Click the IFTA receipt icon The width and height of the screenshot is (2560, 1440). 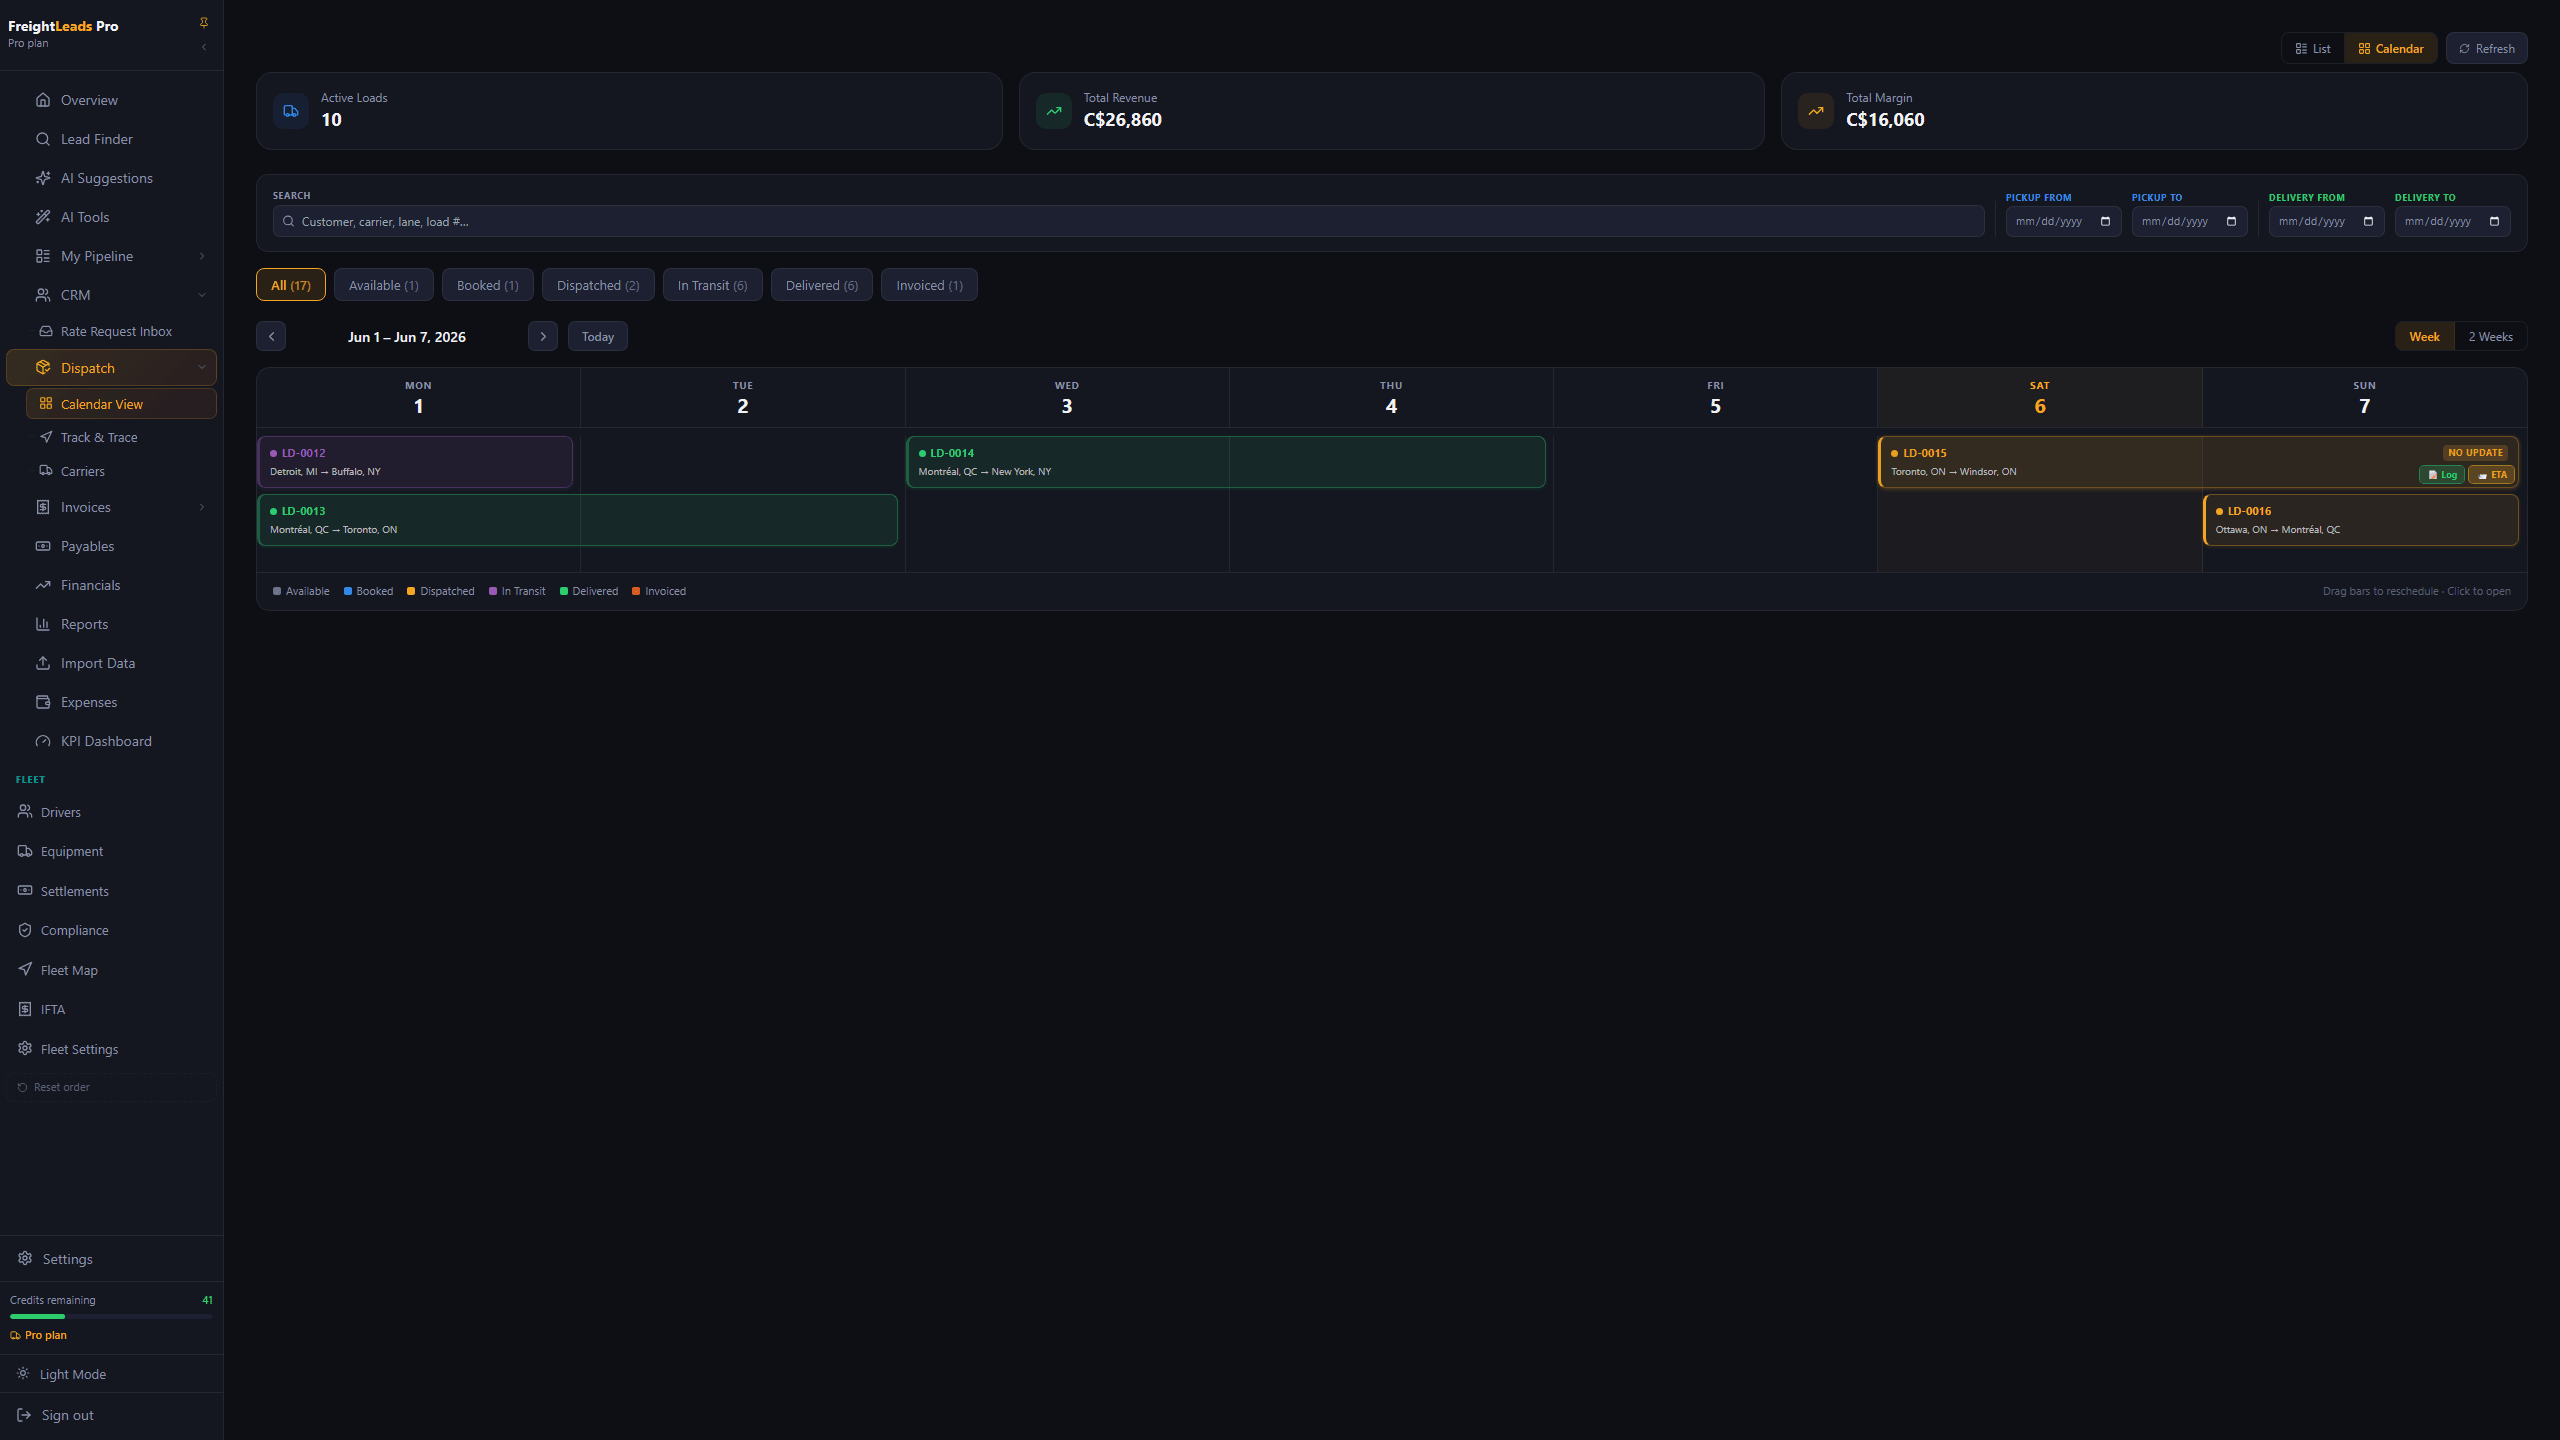25,1009
